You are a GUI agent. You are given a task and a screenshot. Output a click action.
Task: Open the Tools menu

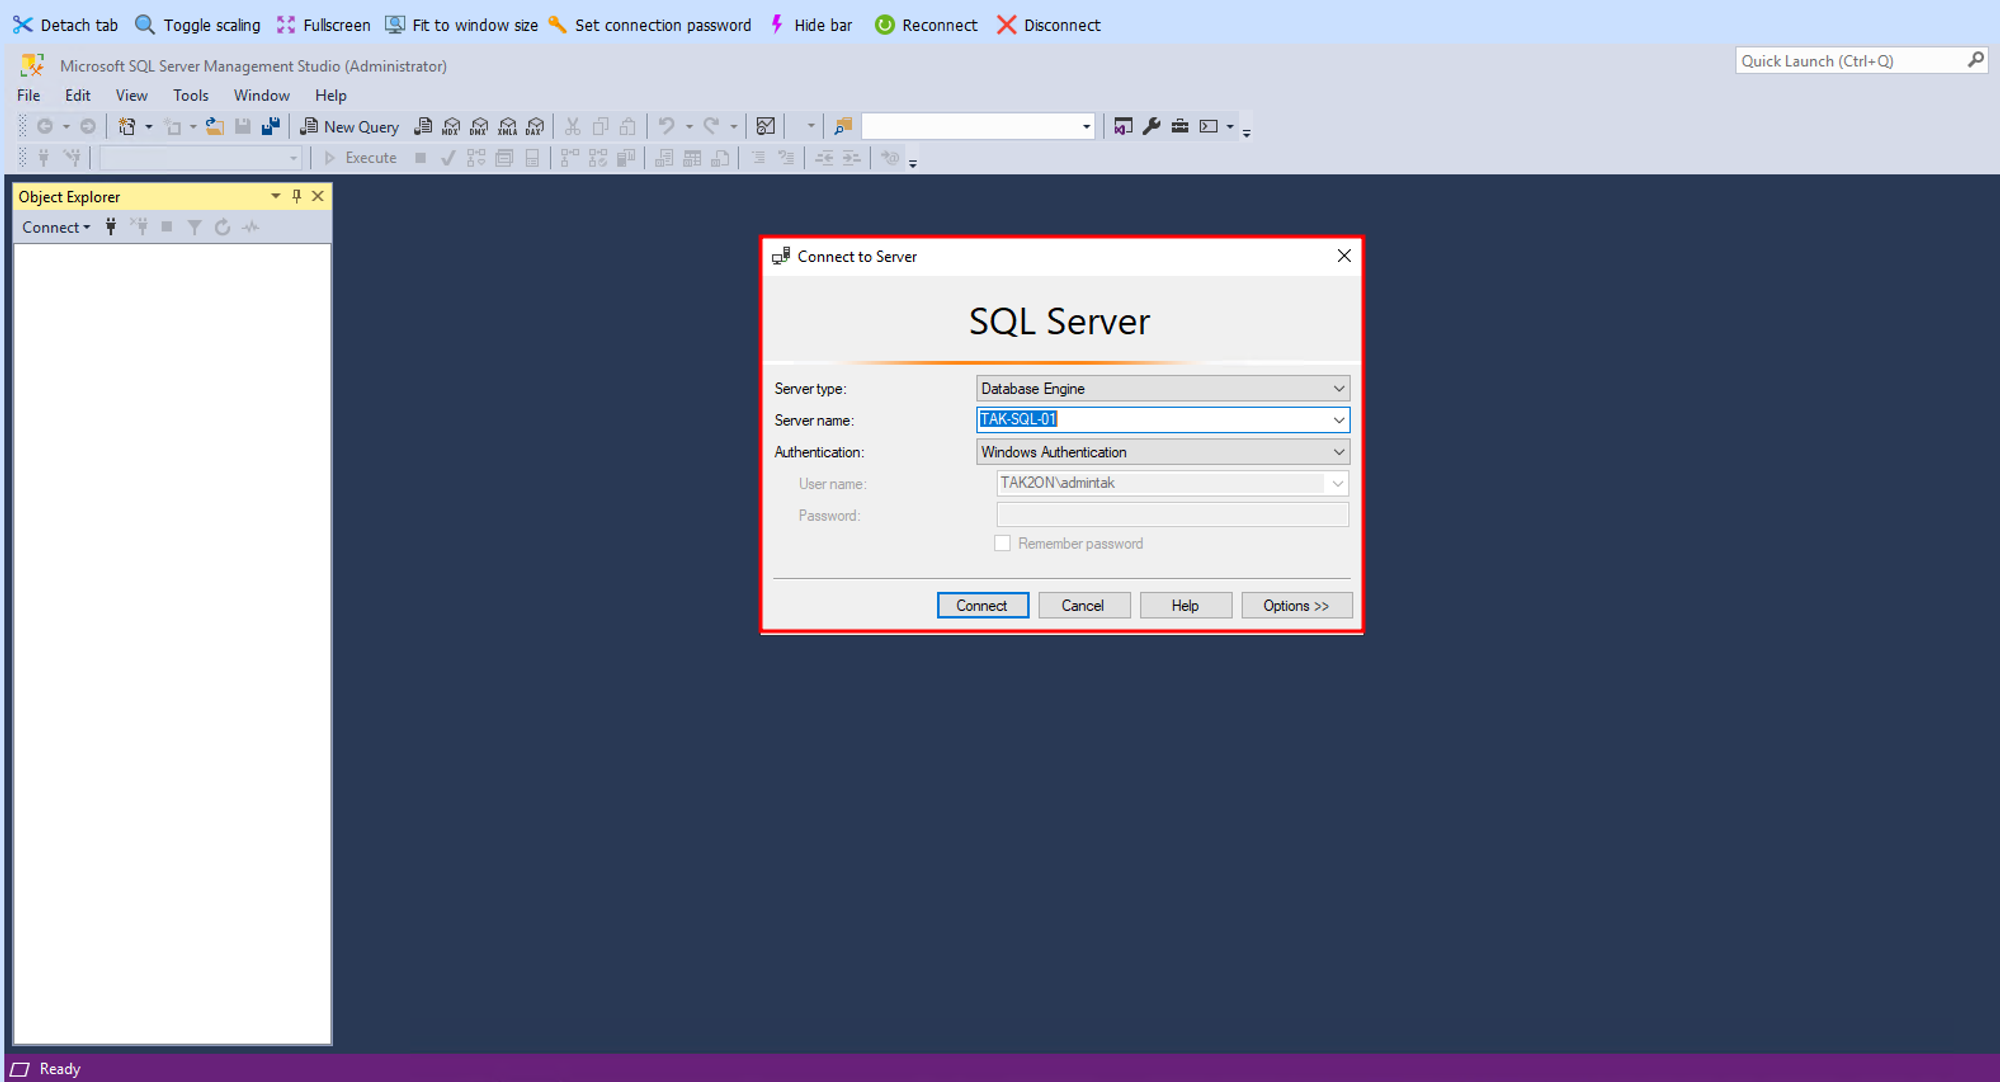coord(190,95)
